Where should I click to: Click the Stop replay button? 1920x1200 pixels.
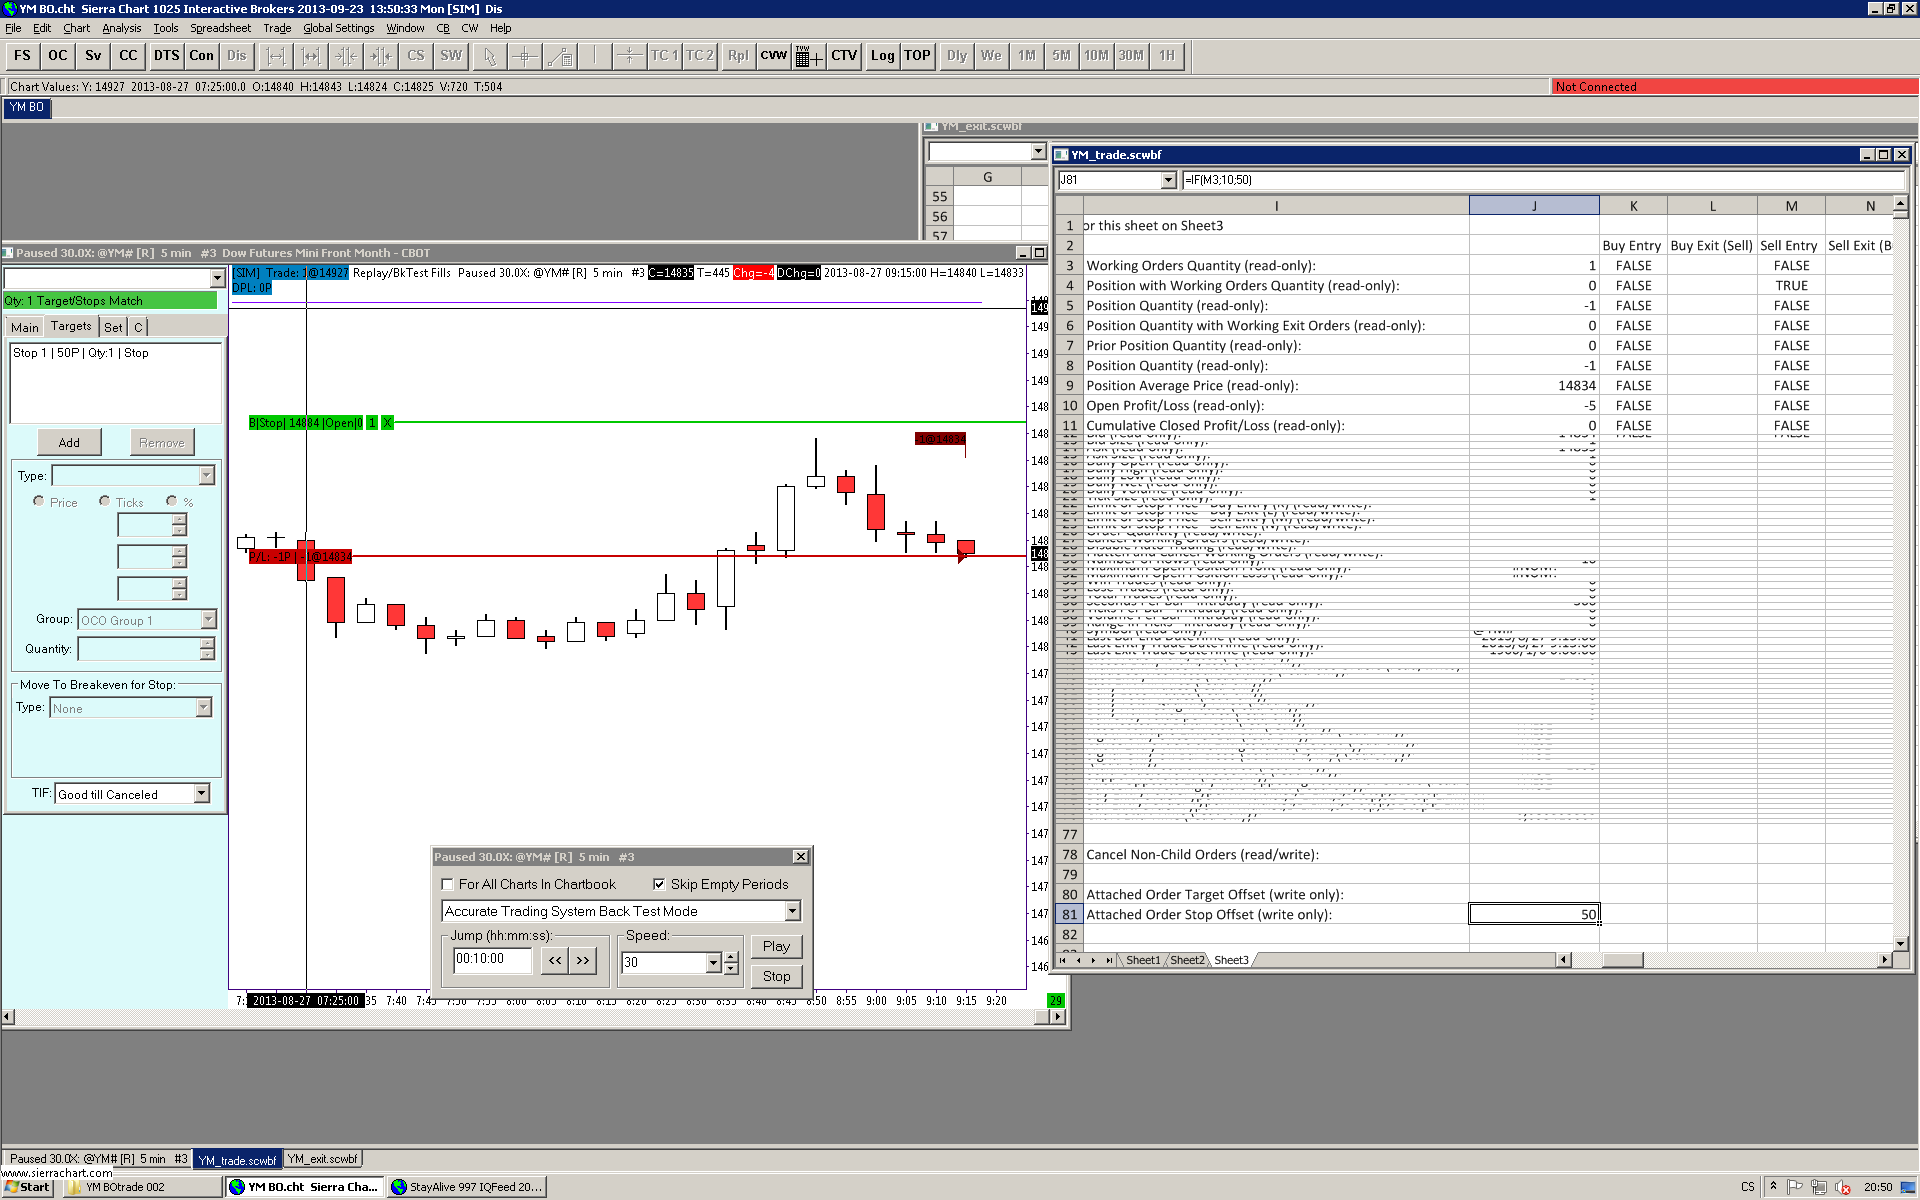point(776,976)
